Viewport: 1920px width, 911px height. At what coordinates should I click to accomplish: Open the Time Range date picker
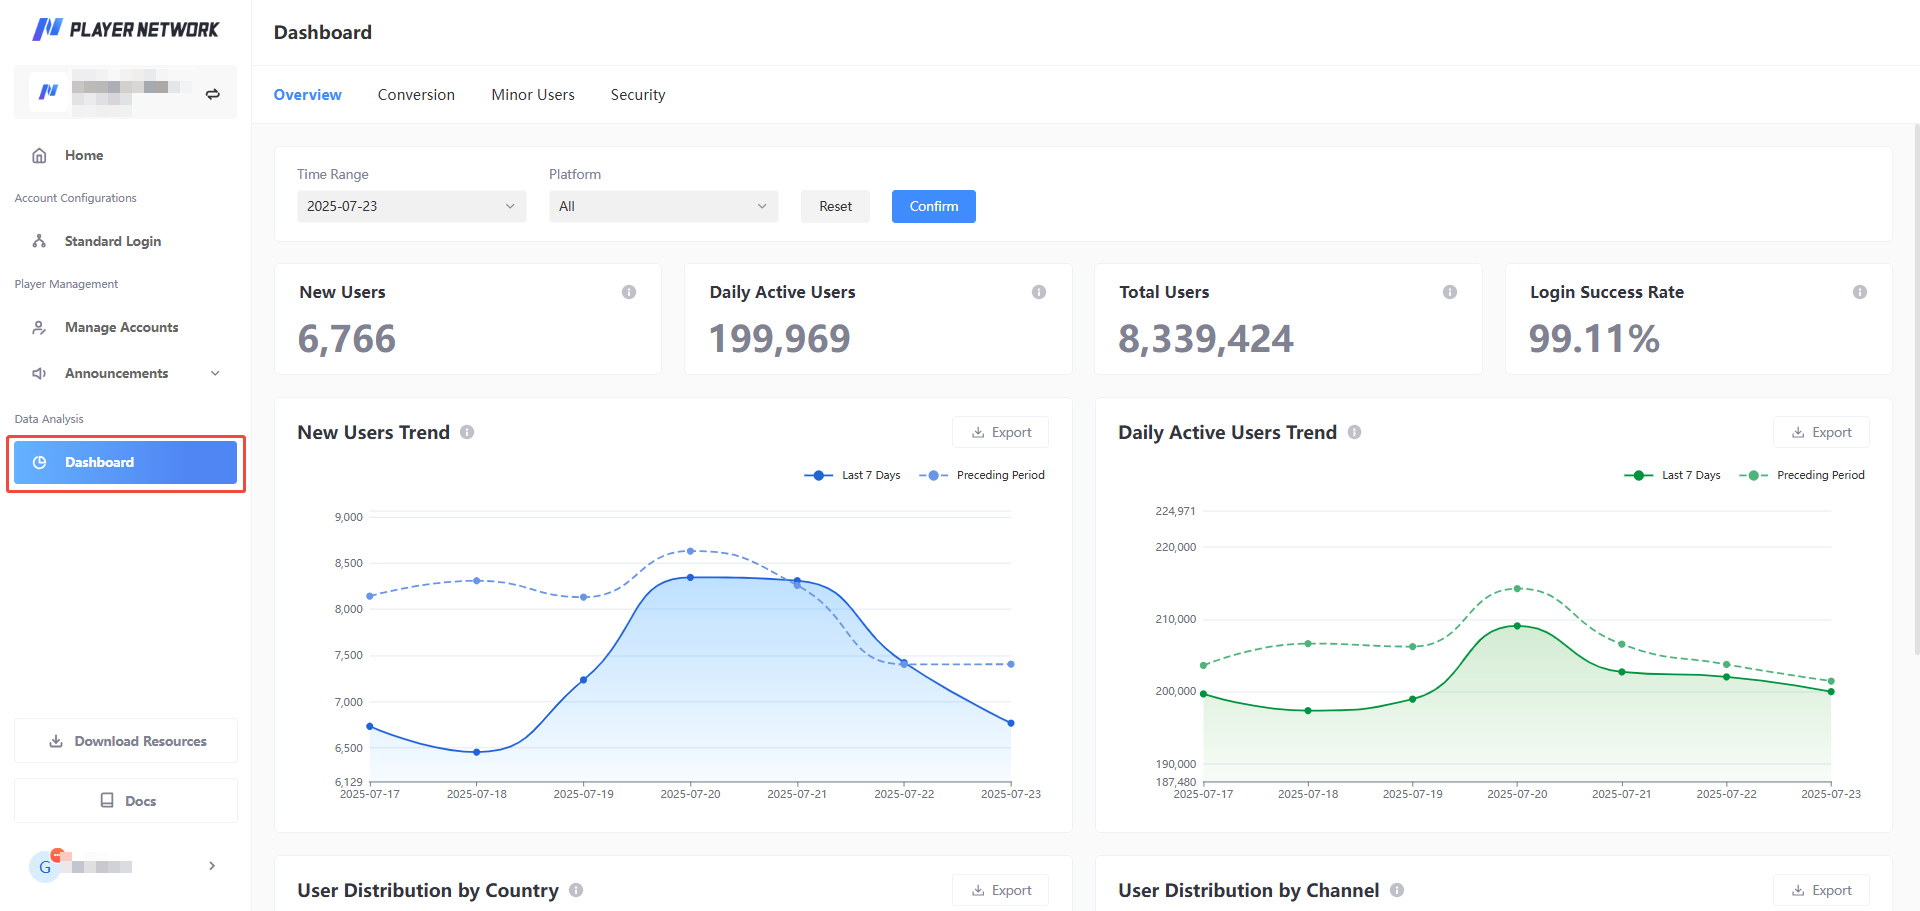[x=411, y=206]
